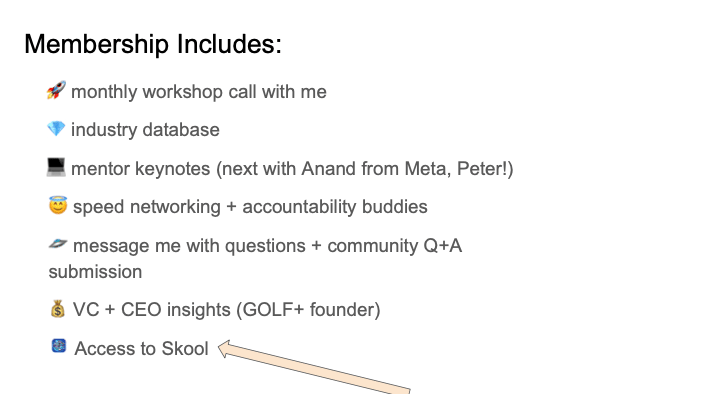Click the industry database line
Image resolution: width=728 pixels, height=394 pixels.
click(x=145, y=130)
